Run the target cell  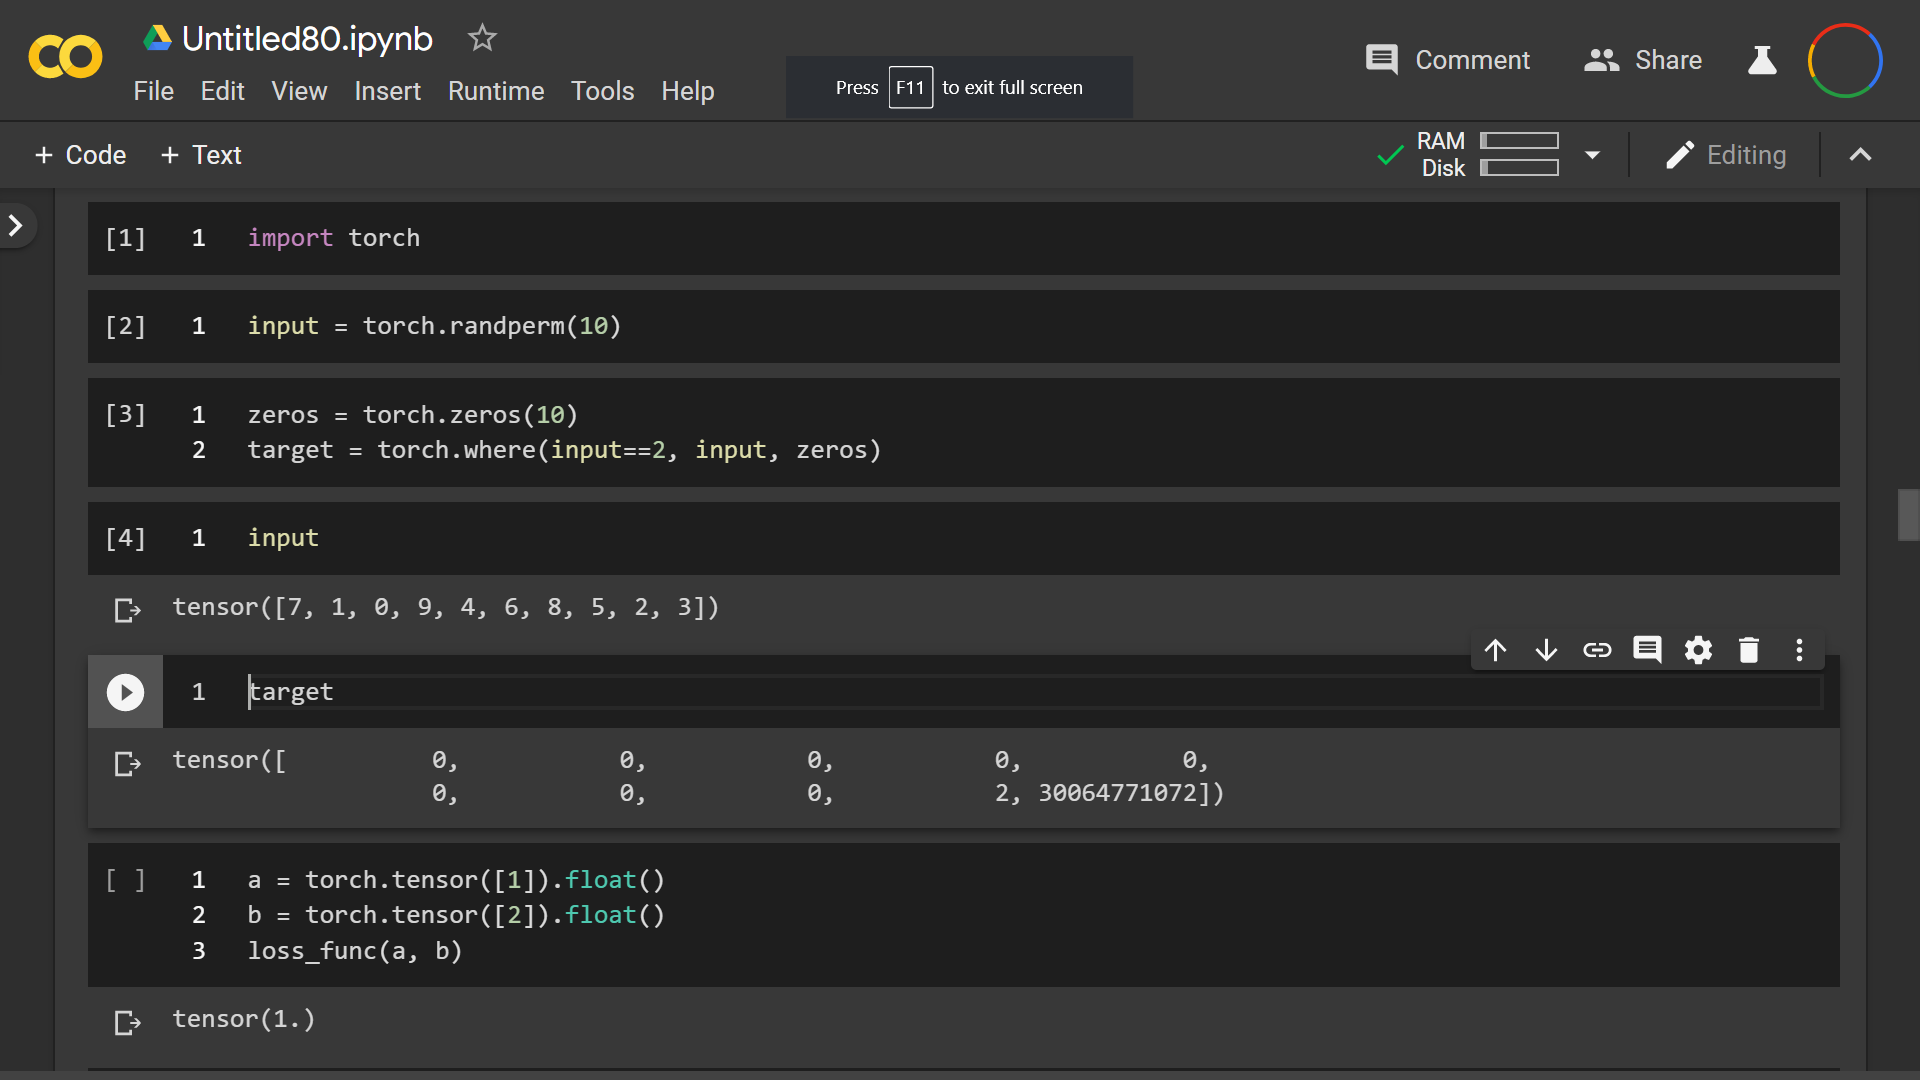click(x=125, y=692)
